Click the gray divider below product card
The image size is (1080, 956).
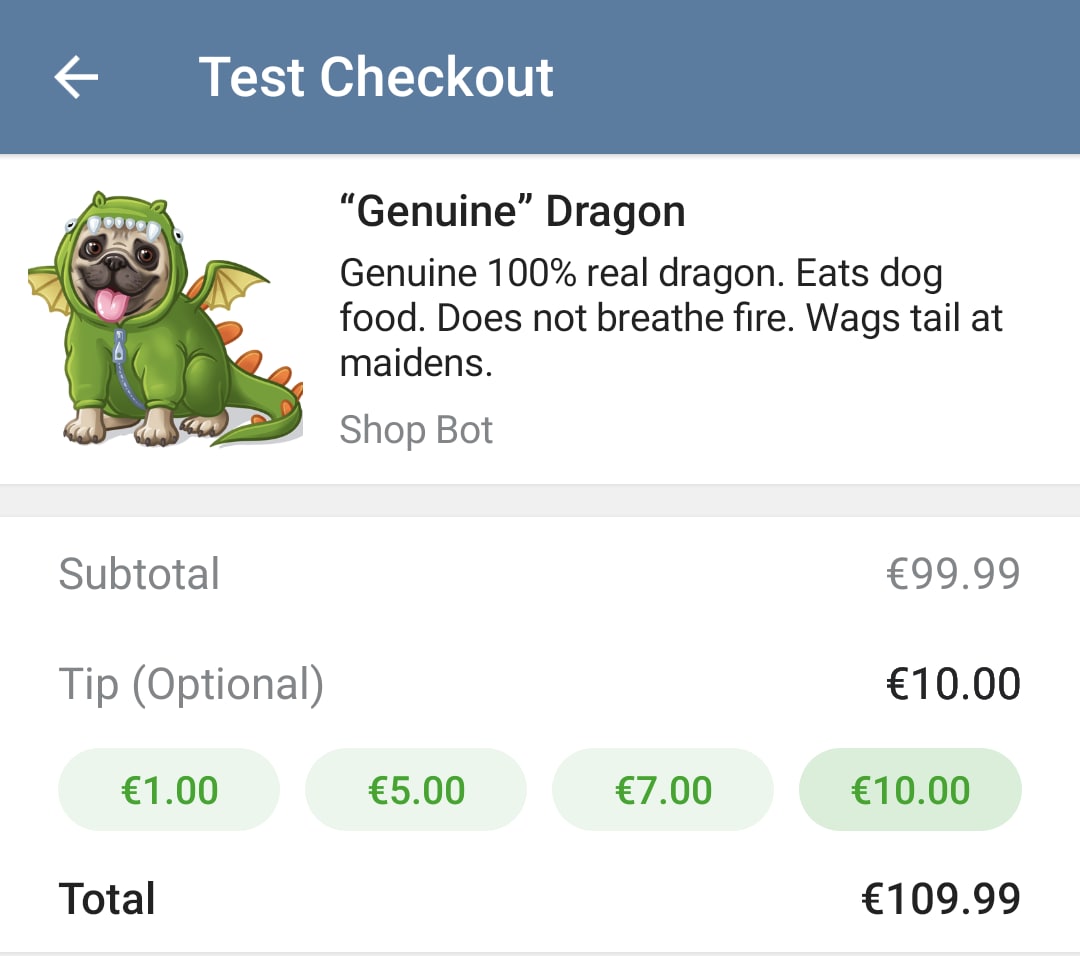coord(540,501)
